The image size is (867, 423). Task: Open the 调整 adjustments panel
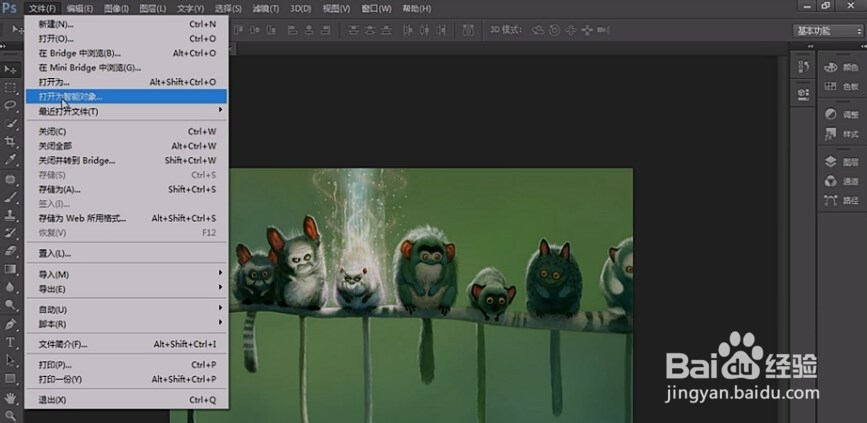coord(841,114)
